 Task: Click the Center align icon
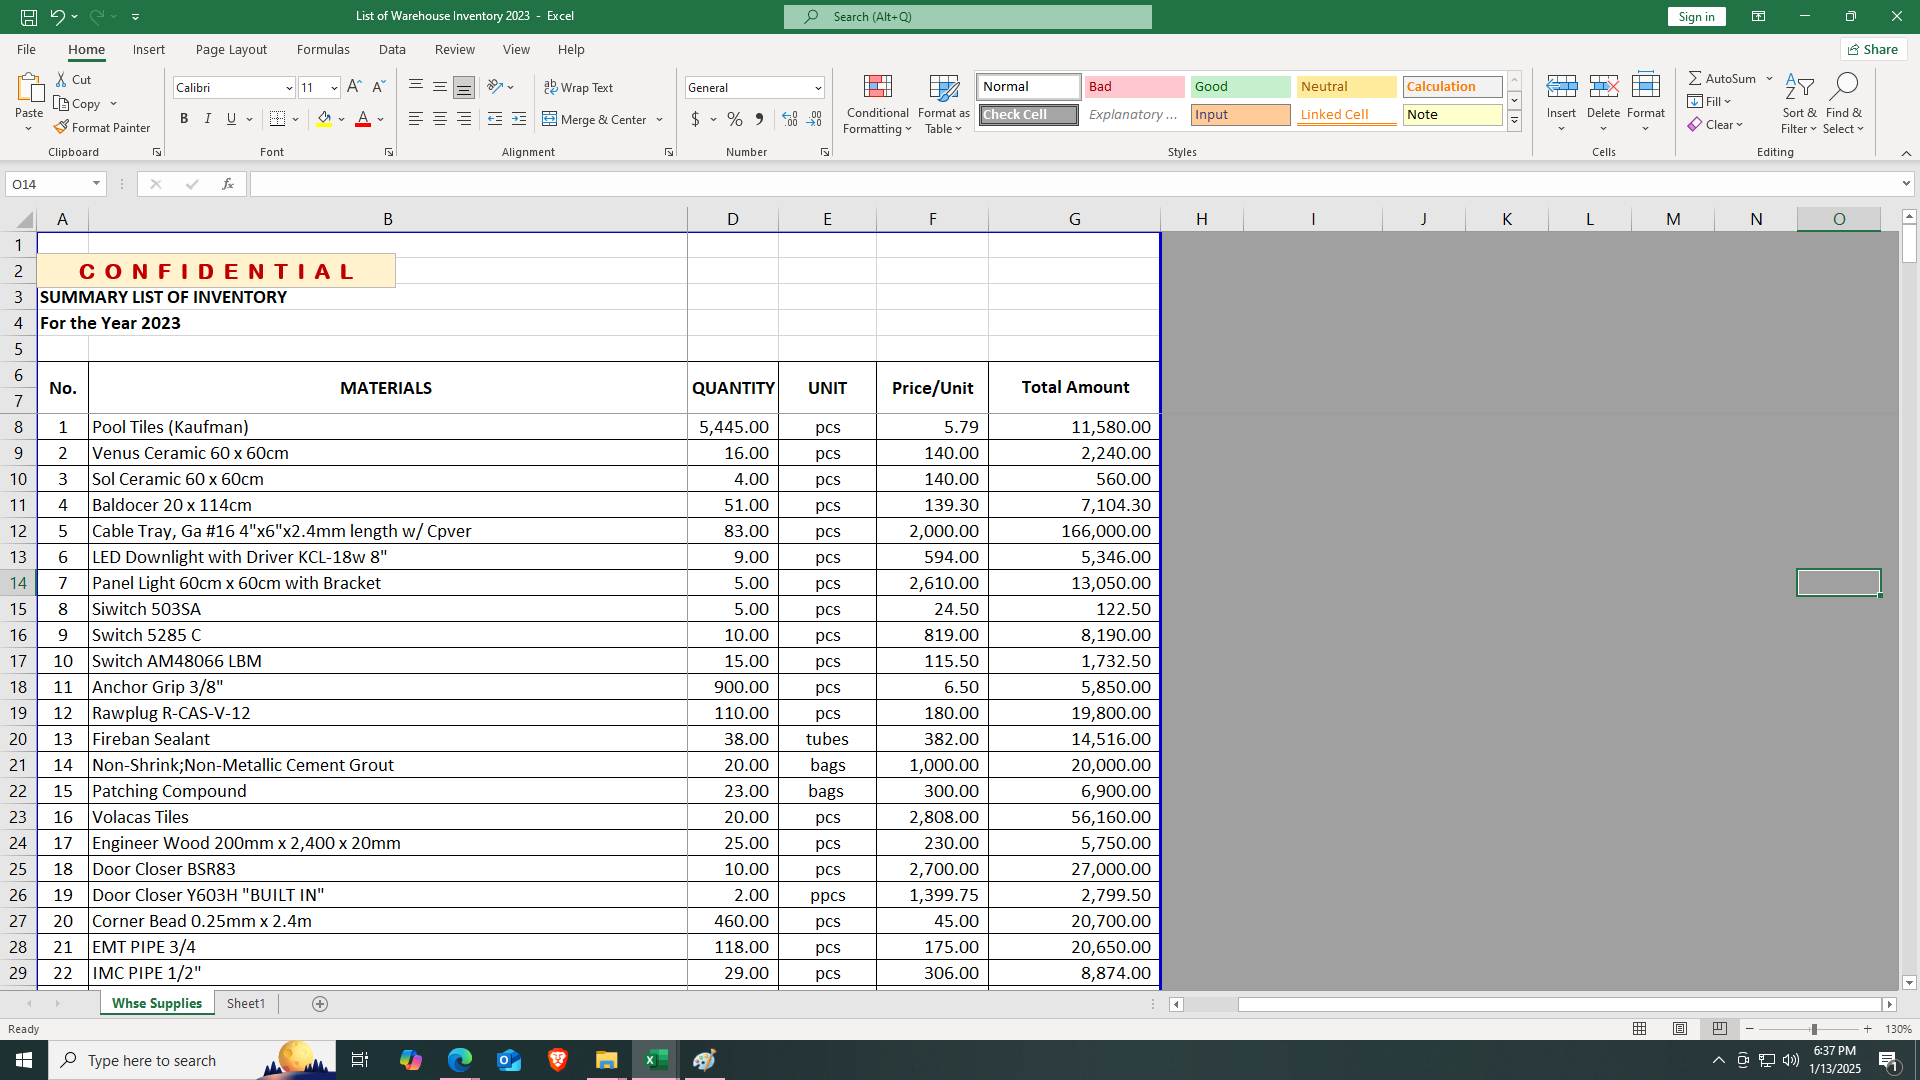(440, 119)
